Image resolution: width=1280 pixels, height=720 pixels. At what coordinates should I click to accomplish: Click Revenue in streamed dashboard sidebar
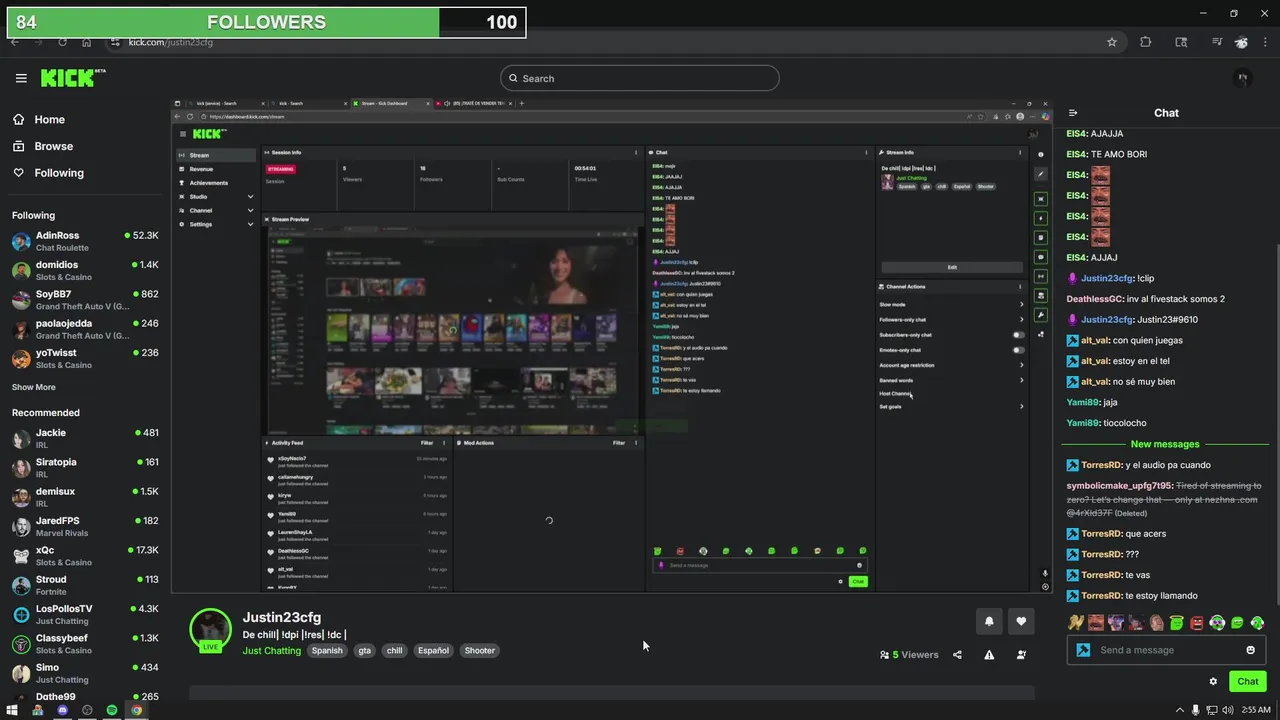click(201, 169)
